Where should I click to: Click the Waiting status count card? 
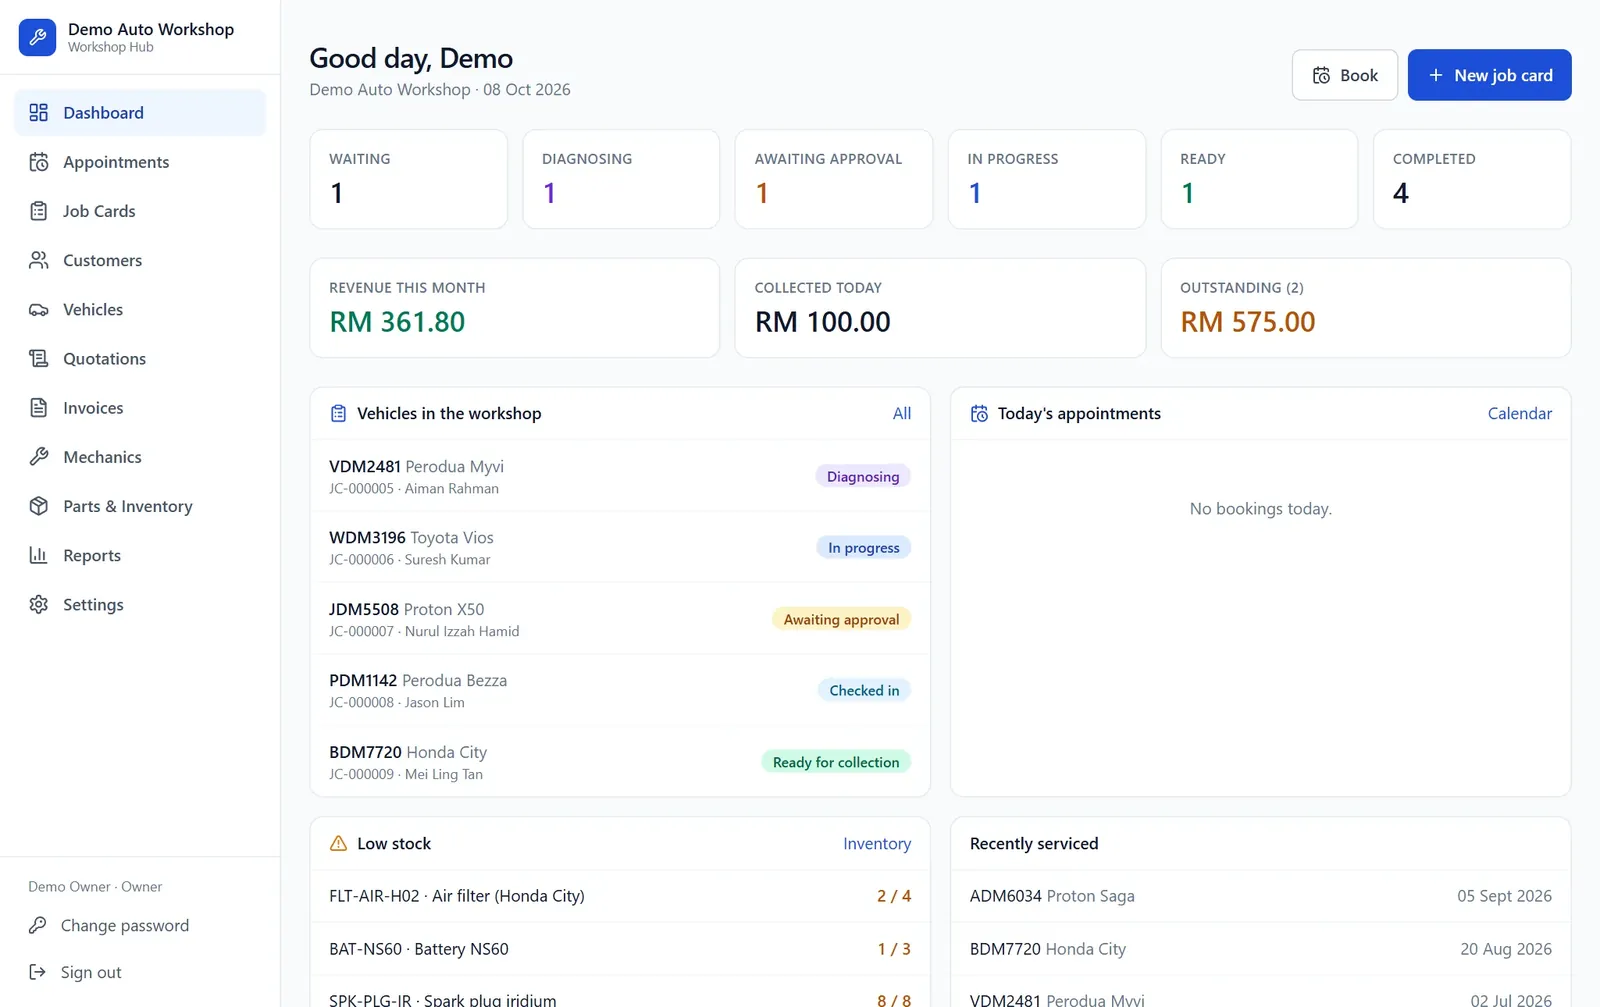(x=408, y=179)
